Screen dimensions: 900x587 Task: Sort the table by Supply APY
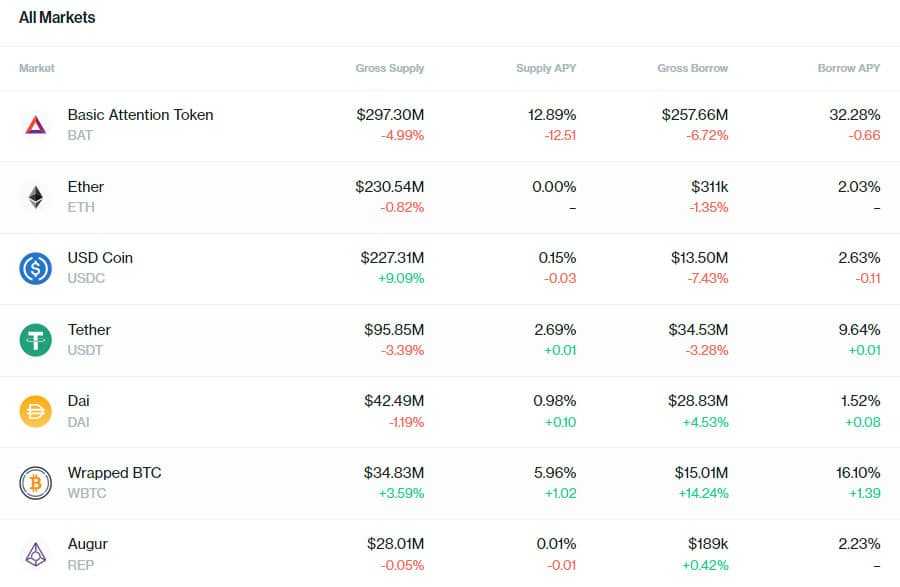546,68
